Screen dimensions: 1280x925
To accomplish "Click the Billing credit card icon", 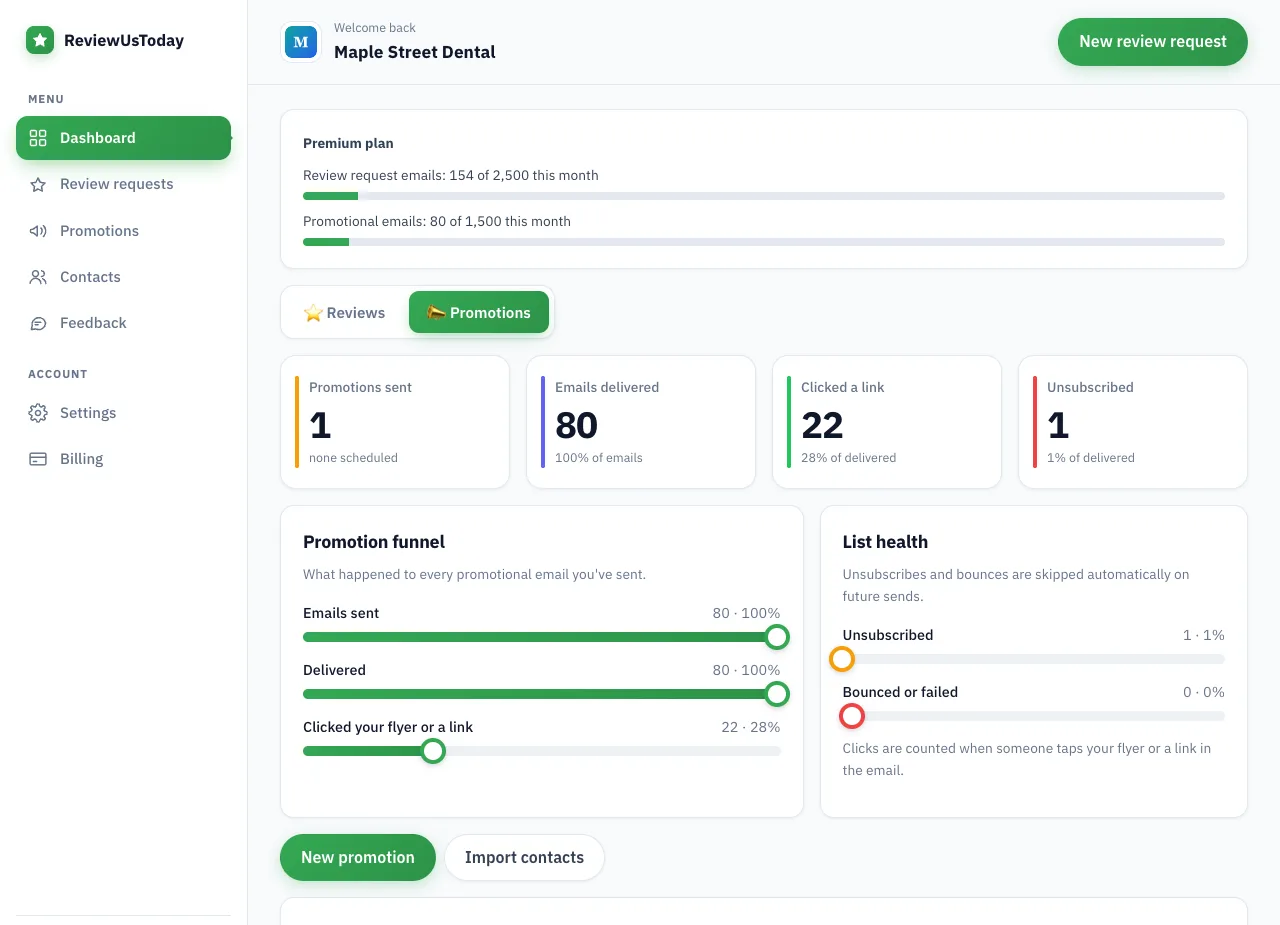I will coord(38,459).
